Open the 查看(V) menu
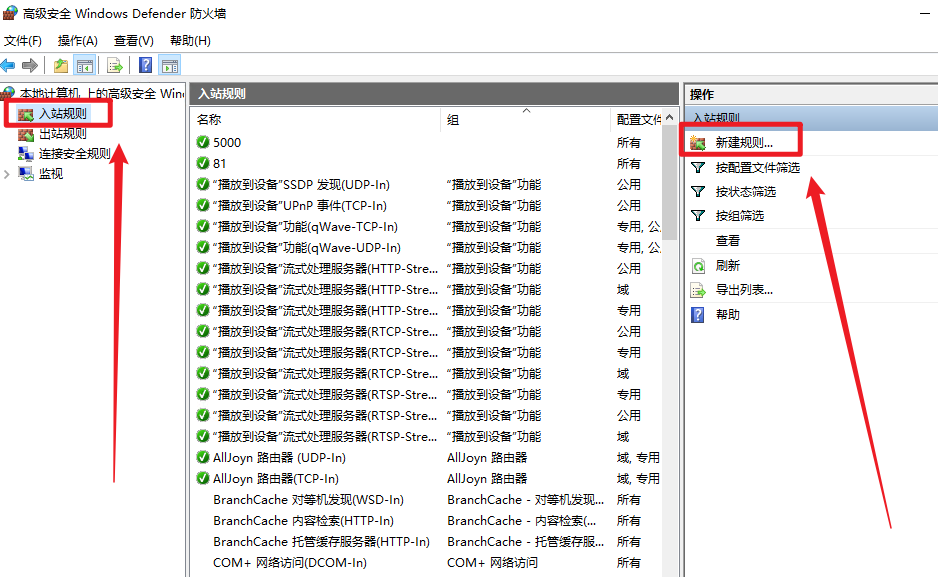This screenshot has height=577, width=938. click(134, 41)
